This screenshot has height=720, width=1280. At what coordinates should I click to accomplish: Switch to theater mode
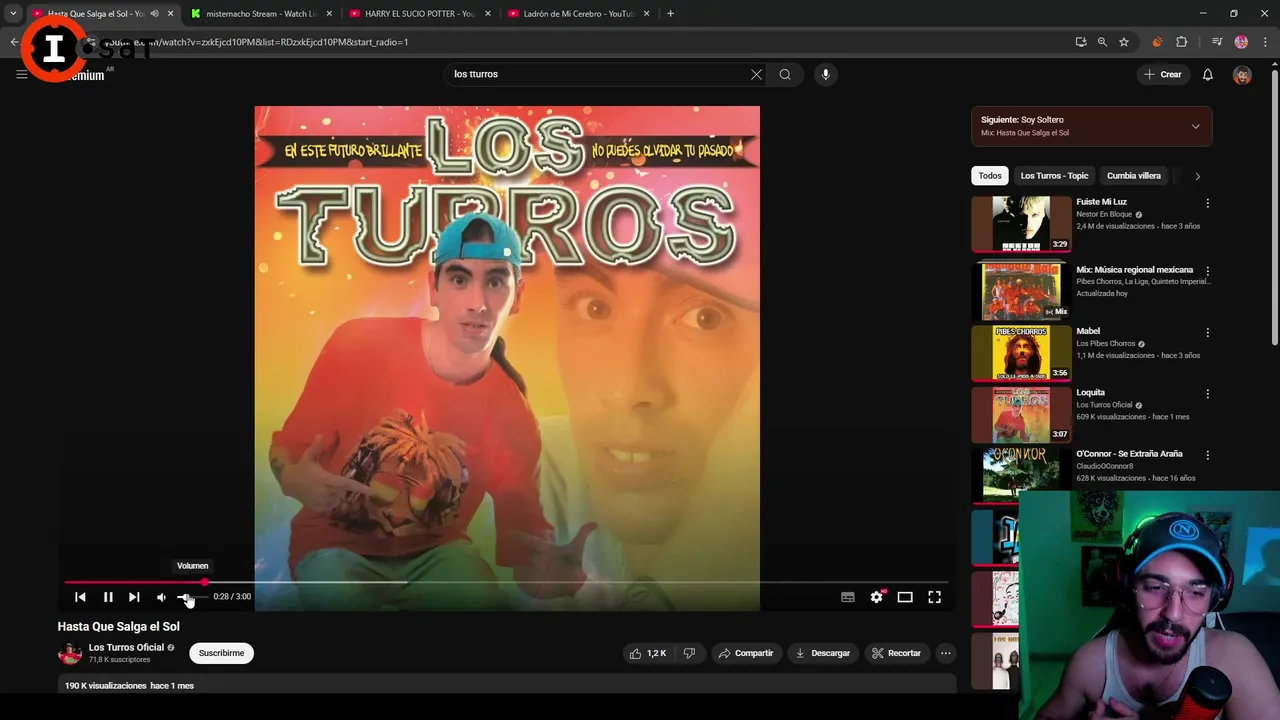point(905,597)
